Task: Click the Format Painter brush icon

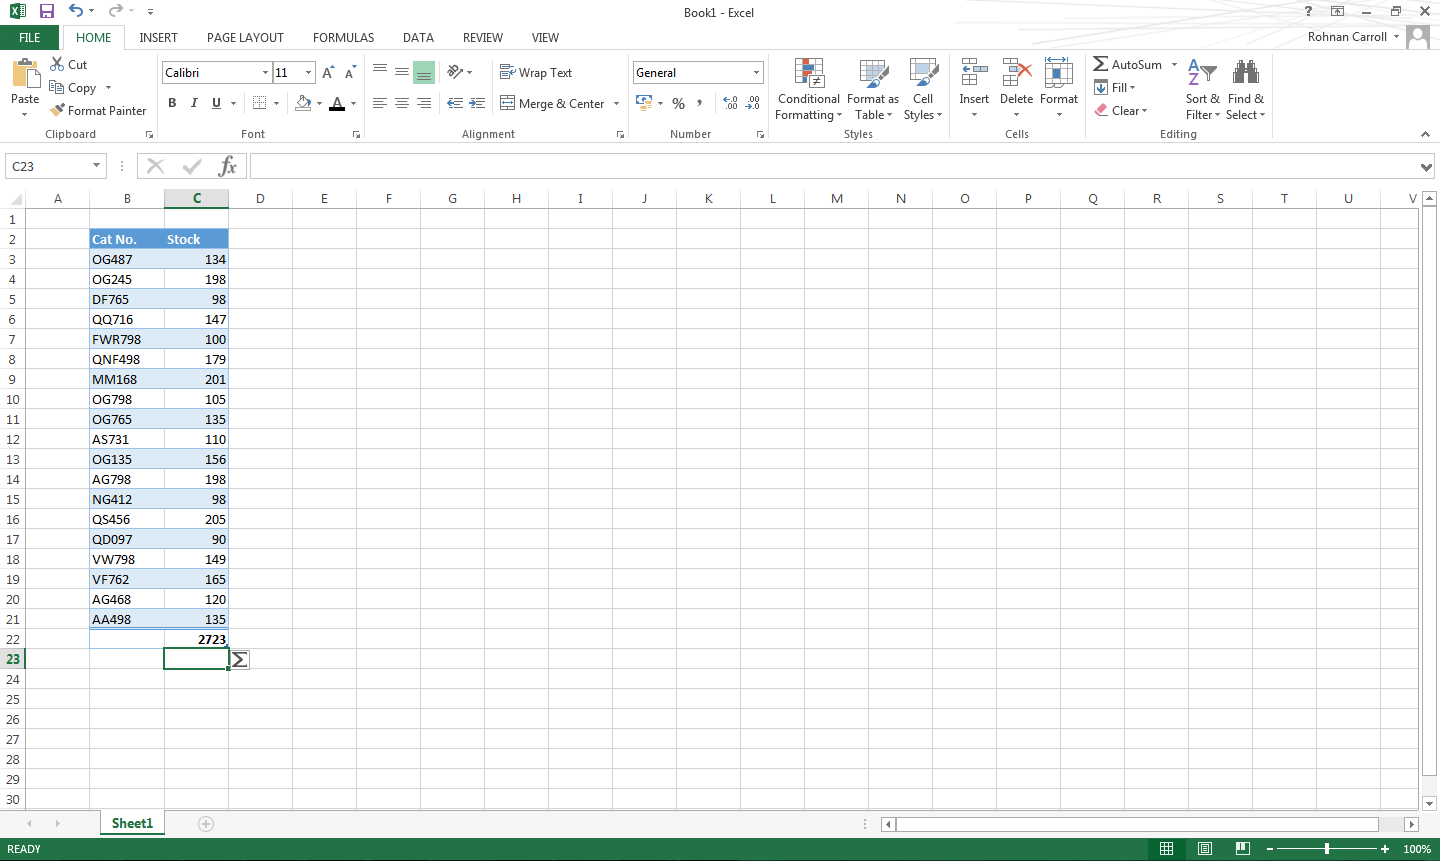Action: click(x=57, y=110)
